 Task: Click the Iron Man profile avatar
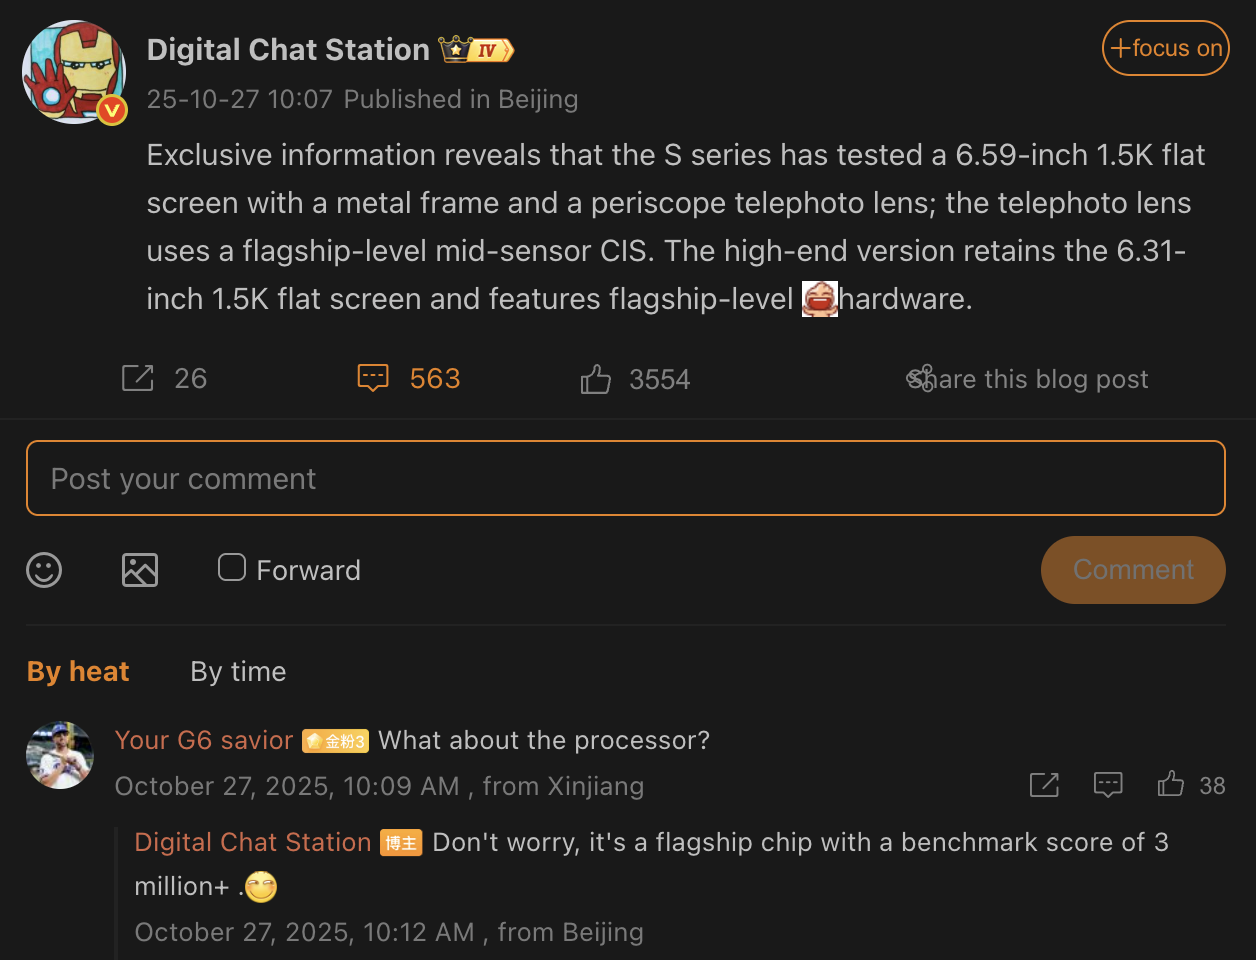pos(73,72)
